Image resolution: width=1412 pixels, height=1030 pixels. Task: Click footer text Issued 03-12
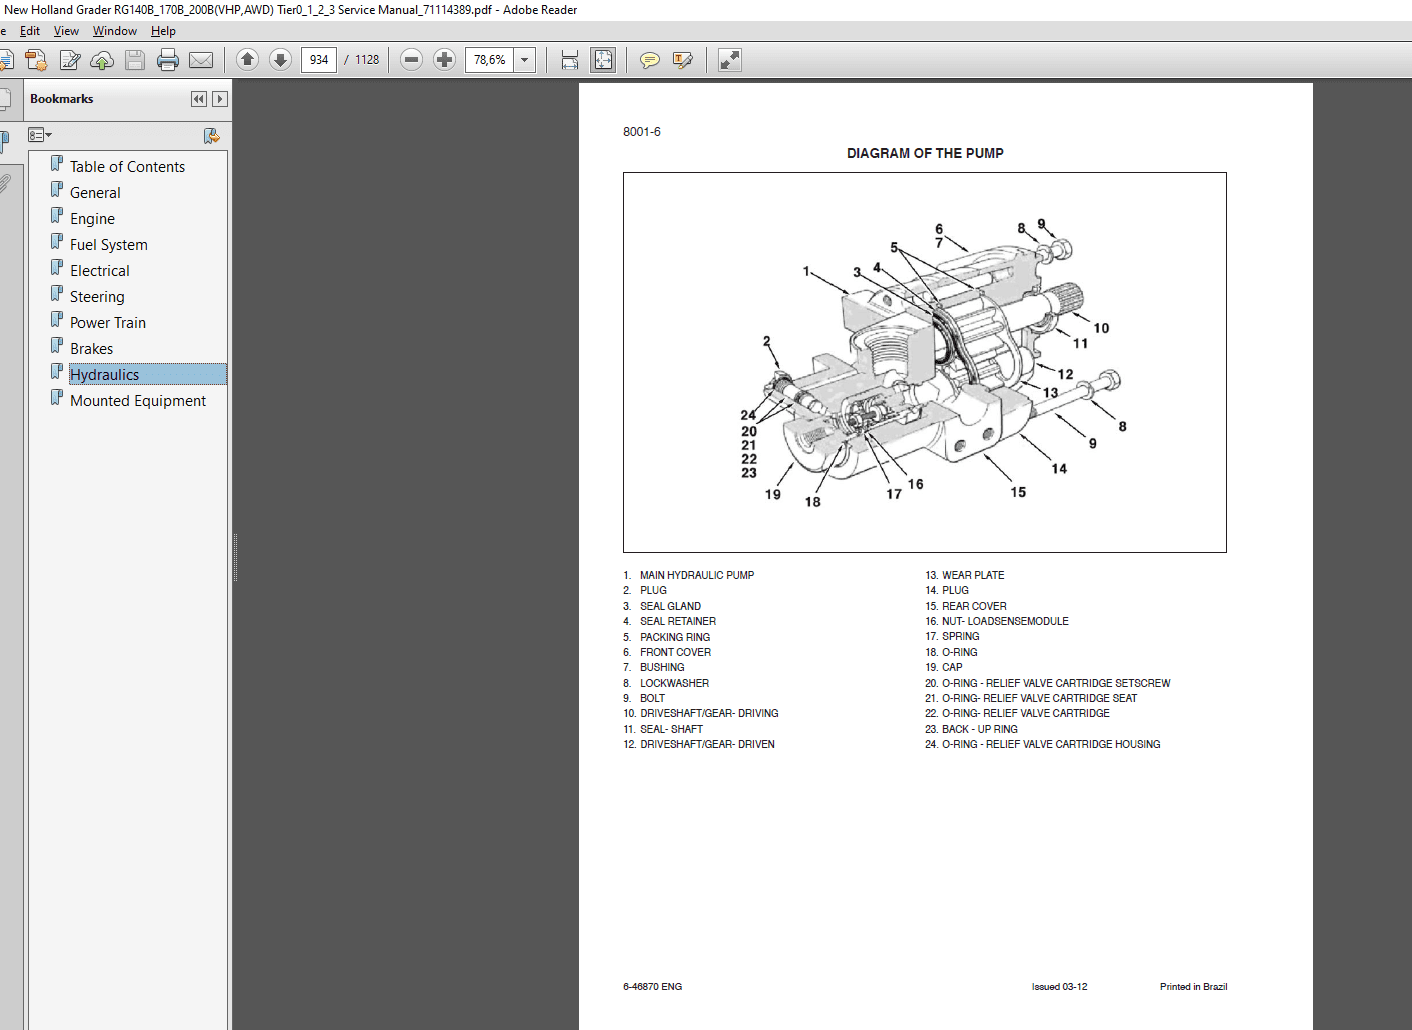(1059, 987)
